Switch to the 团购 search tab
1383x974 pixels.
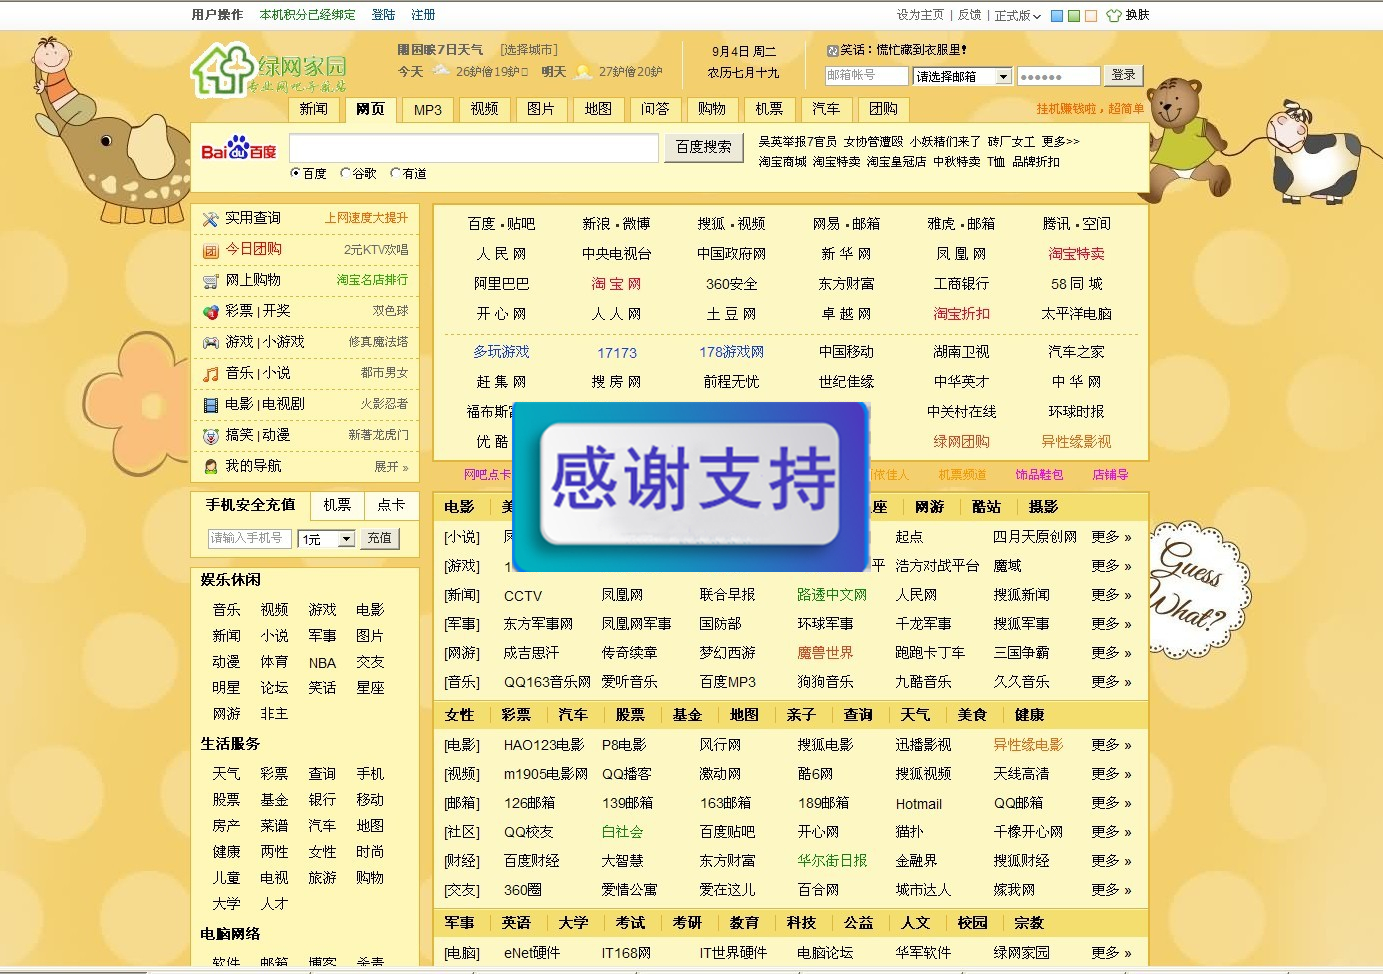pyautogui.click(x=883, y=109)
